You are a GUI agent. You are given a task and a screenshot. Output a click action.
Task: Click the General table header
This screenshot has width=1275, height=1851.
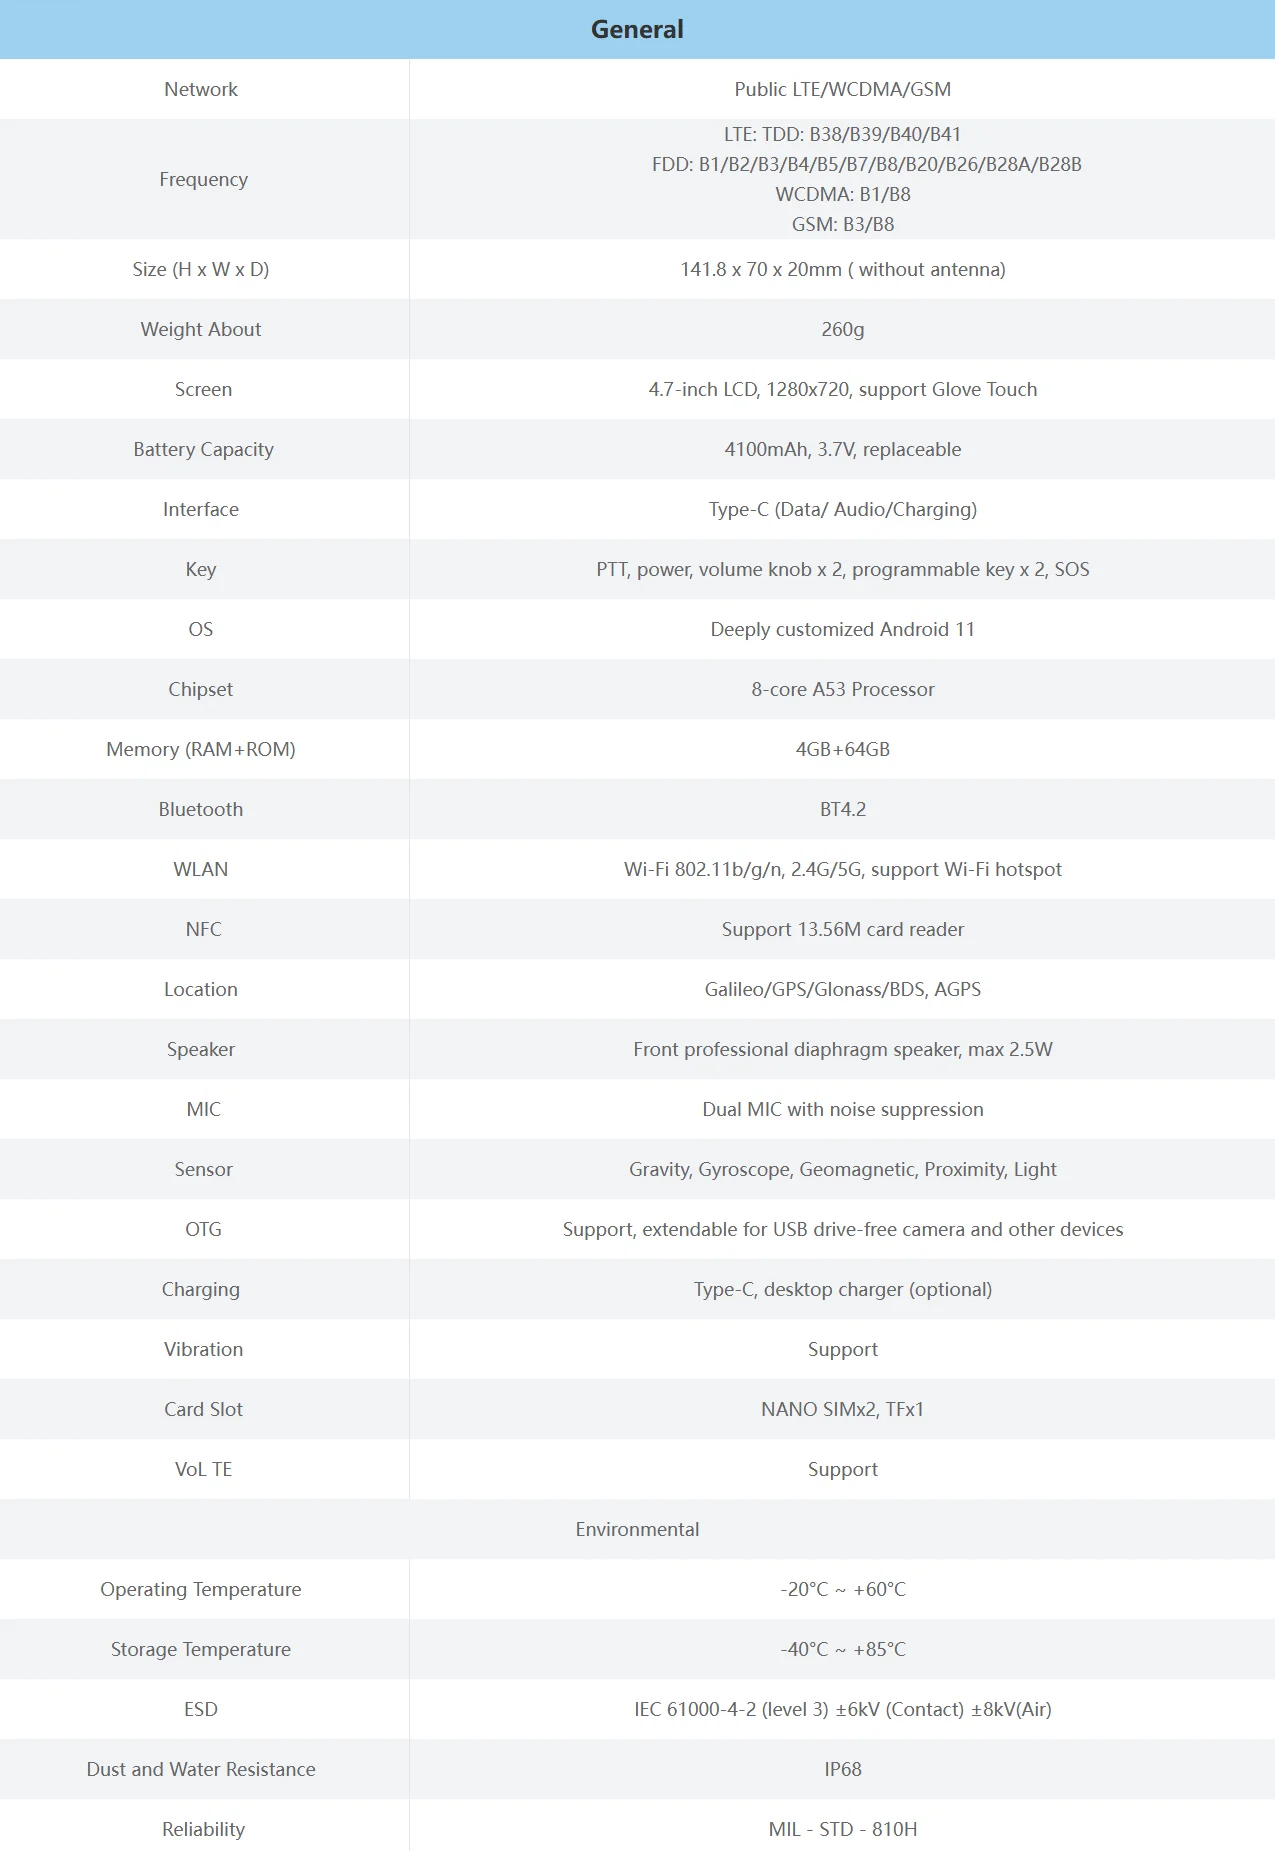(x=637, y=29)
